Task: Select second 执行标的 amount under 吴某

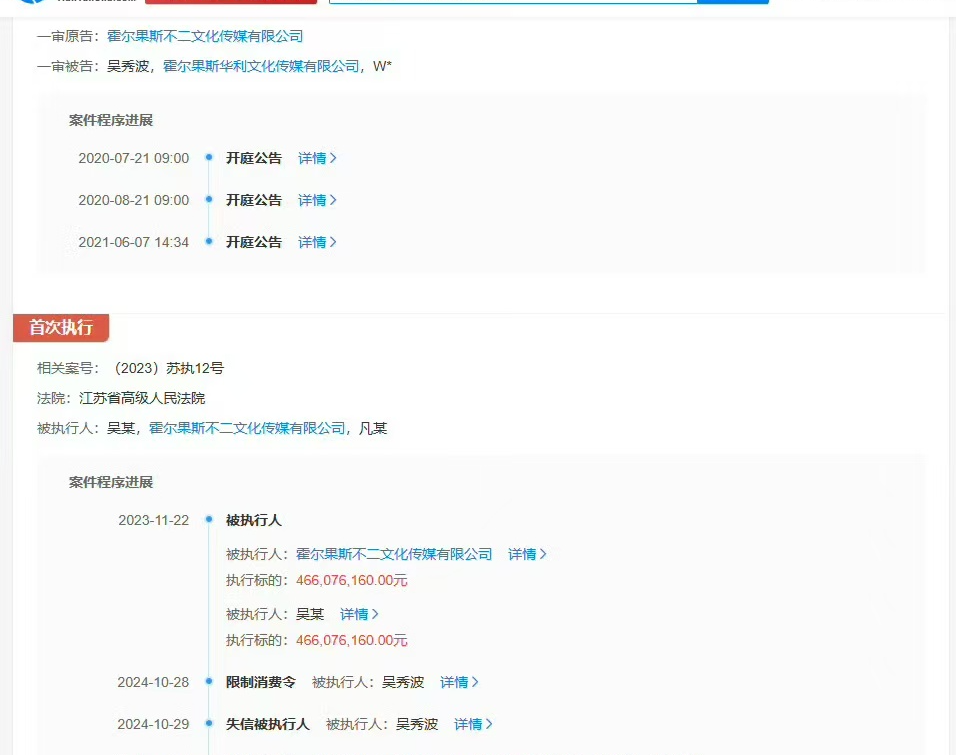Action: [352, 640]
